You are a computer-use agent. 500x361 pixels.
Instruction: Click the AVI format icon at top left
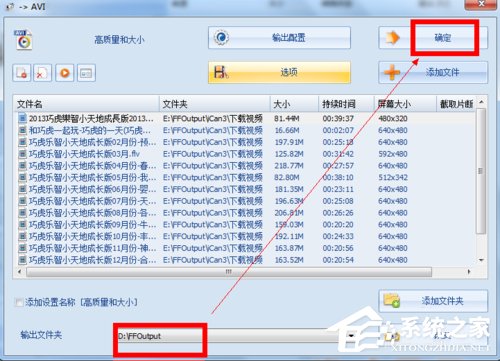click(x=23, y=40)
